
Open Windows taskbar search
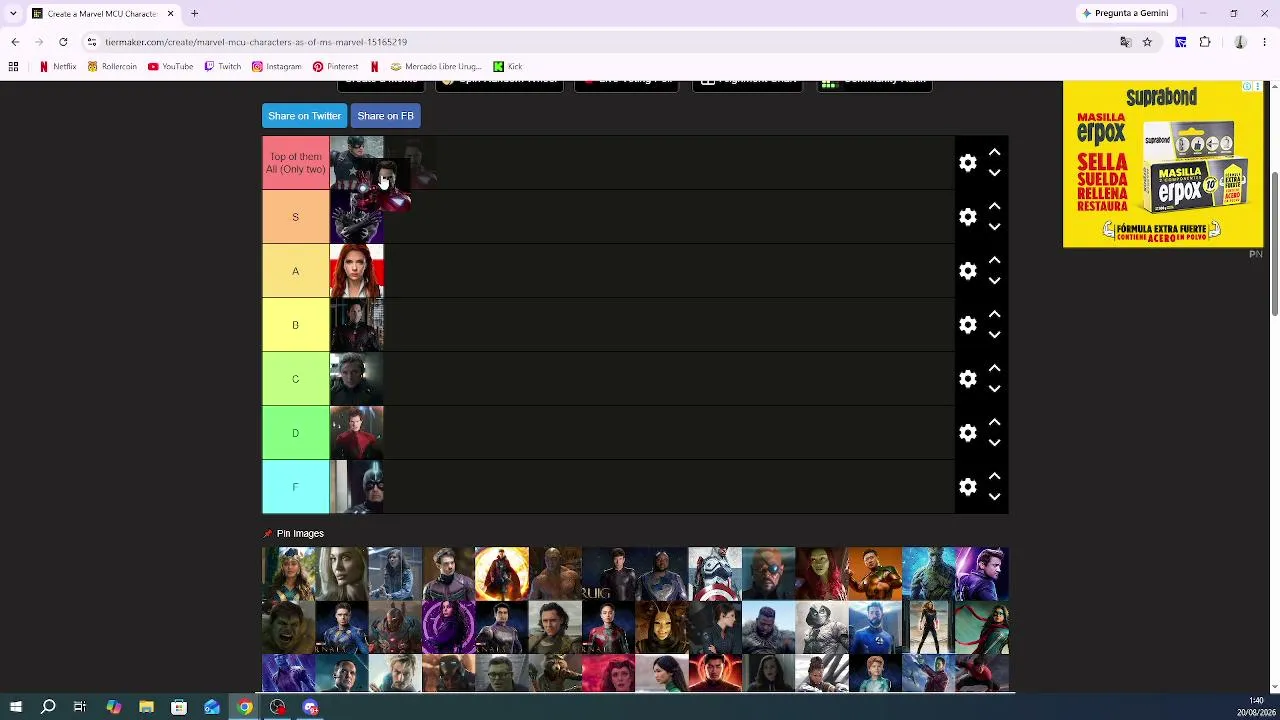coord(48,707)
